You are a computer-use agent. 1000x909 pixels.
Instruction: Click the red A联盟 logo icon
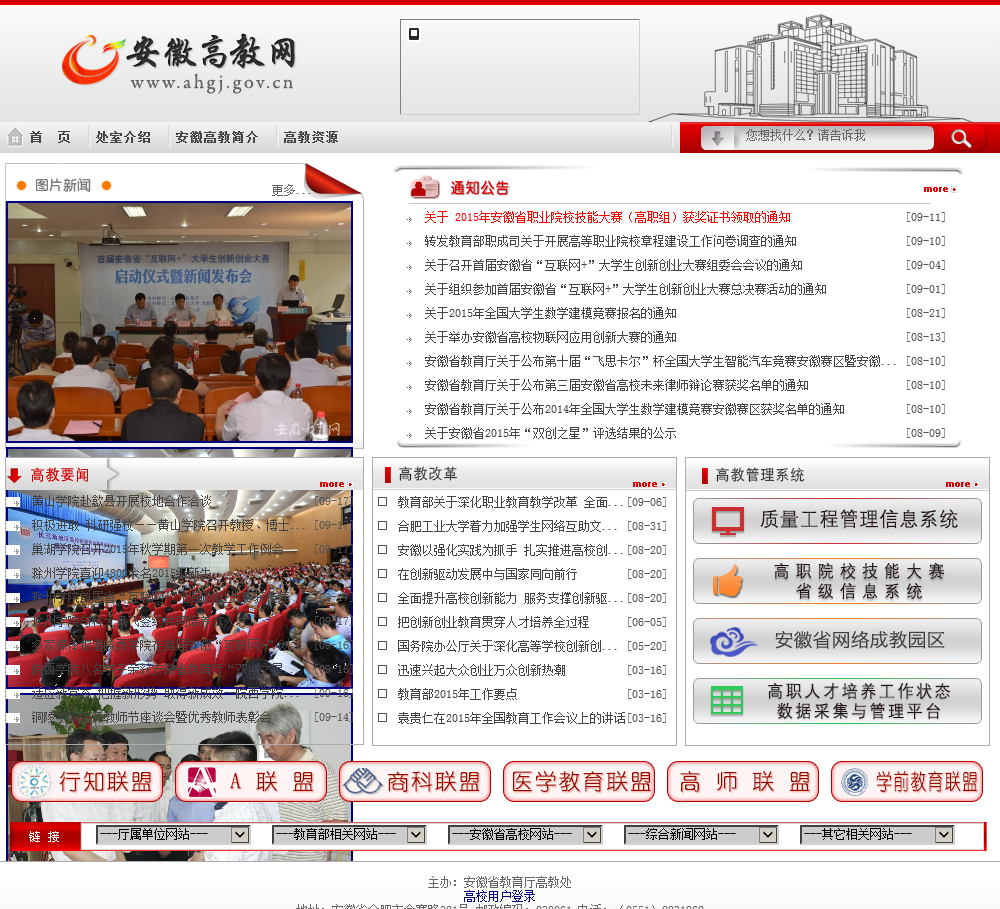(202, 782)
